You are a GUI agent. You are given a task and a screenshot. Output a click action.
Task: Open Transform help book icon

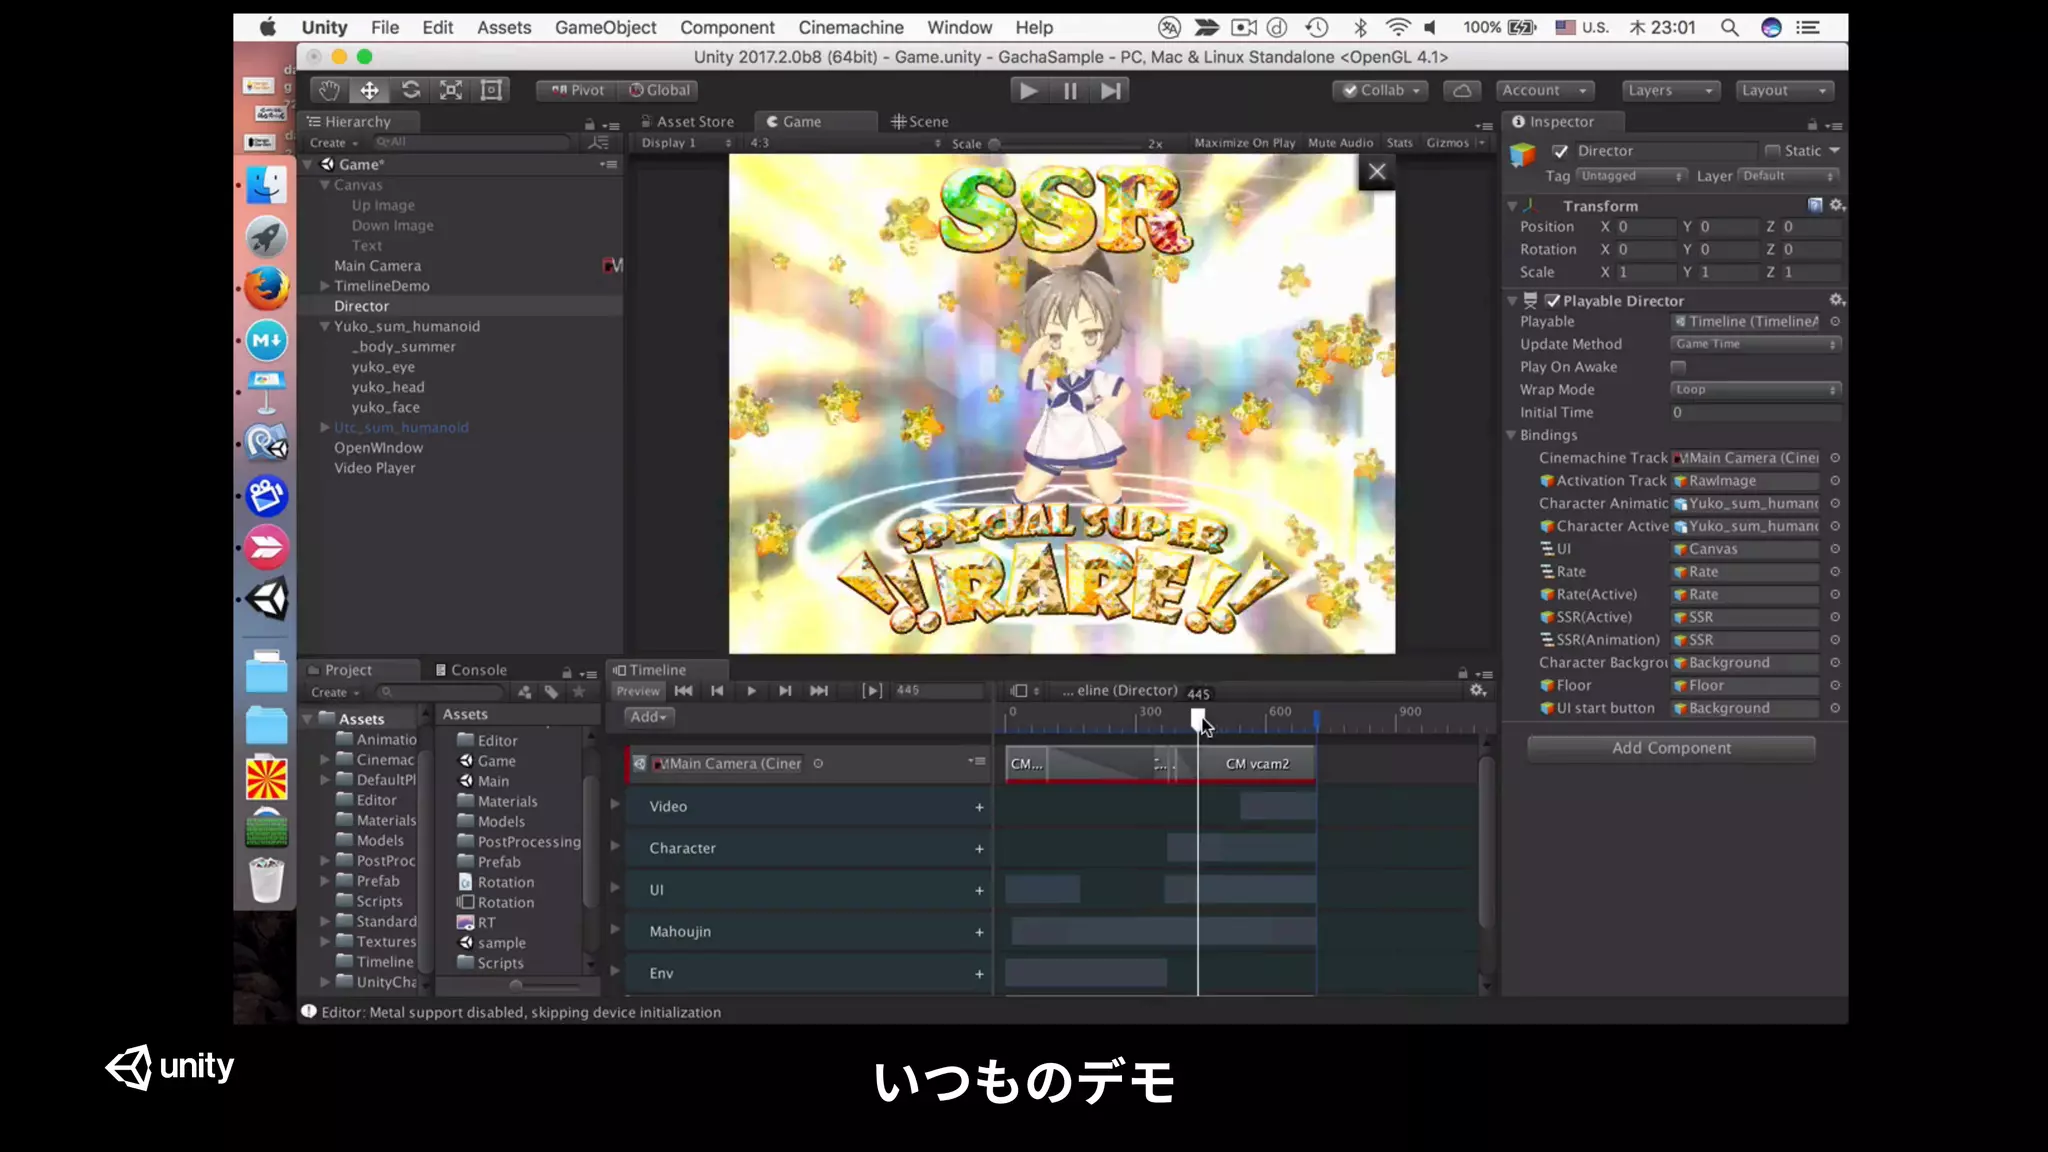click(x=1815, y=205)
